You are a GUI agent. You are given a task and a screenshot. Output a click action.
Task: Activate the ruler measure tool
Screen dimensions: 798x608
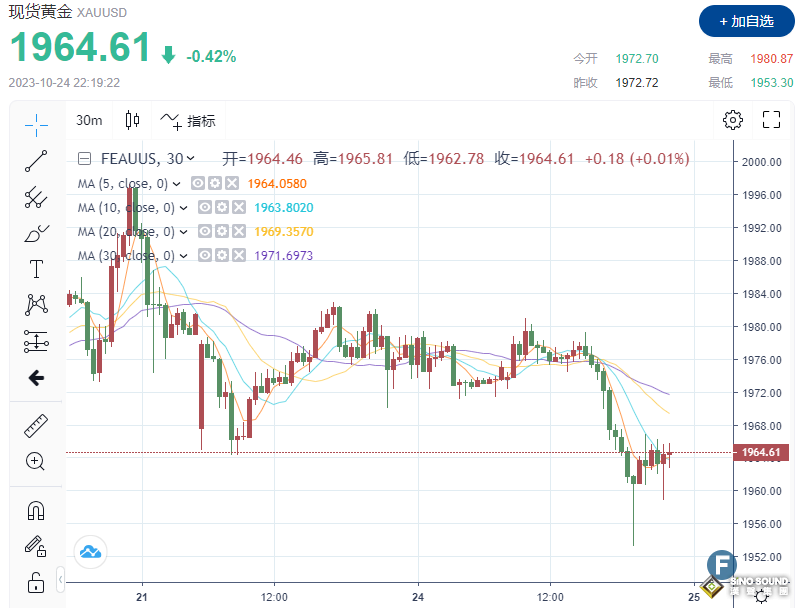click(x=36, y=425)
